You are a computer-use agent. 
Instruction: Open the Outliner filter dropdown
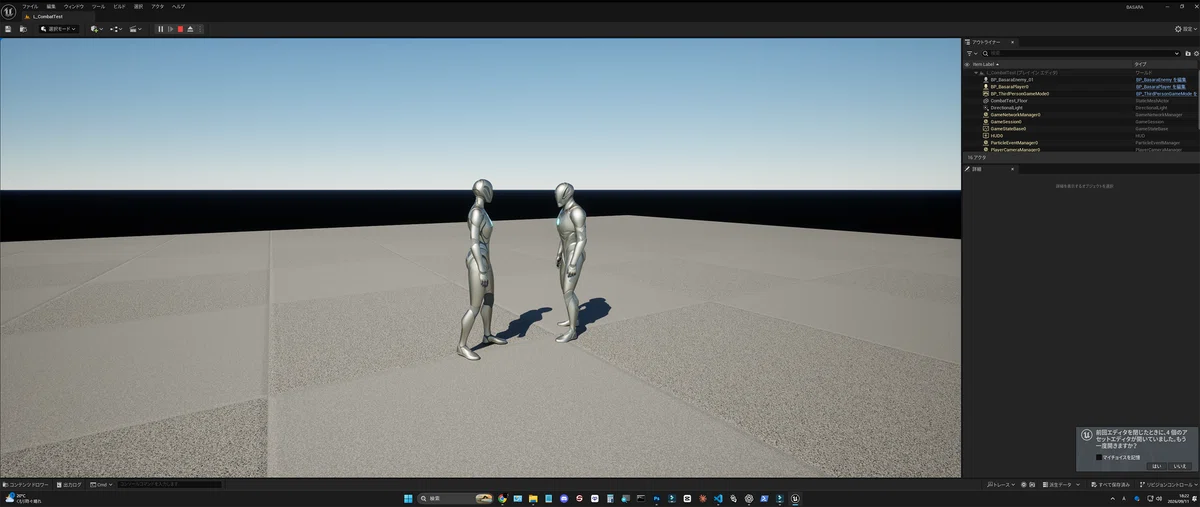[x=972, y=53]
